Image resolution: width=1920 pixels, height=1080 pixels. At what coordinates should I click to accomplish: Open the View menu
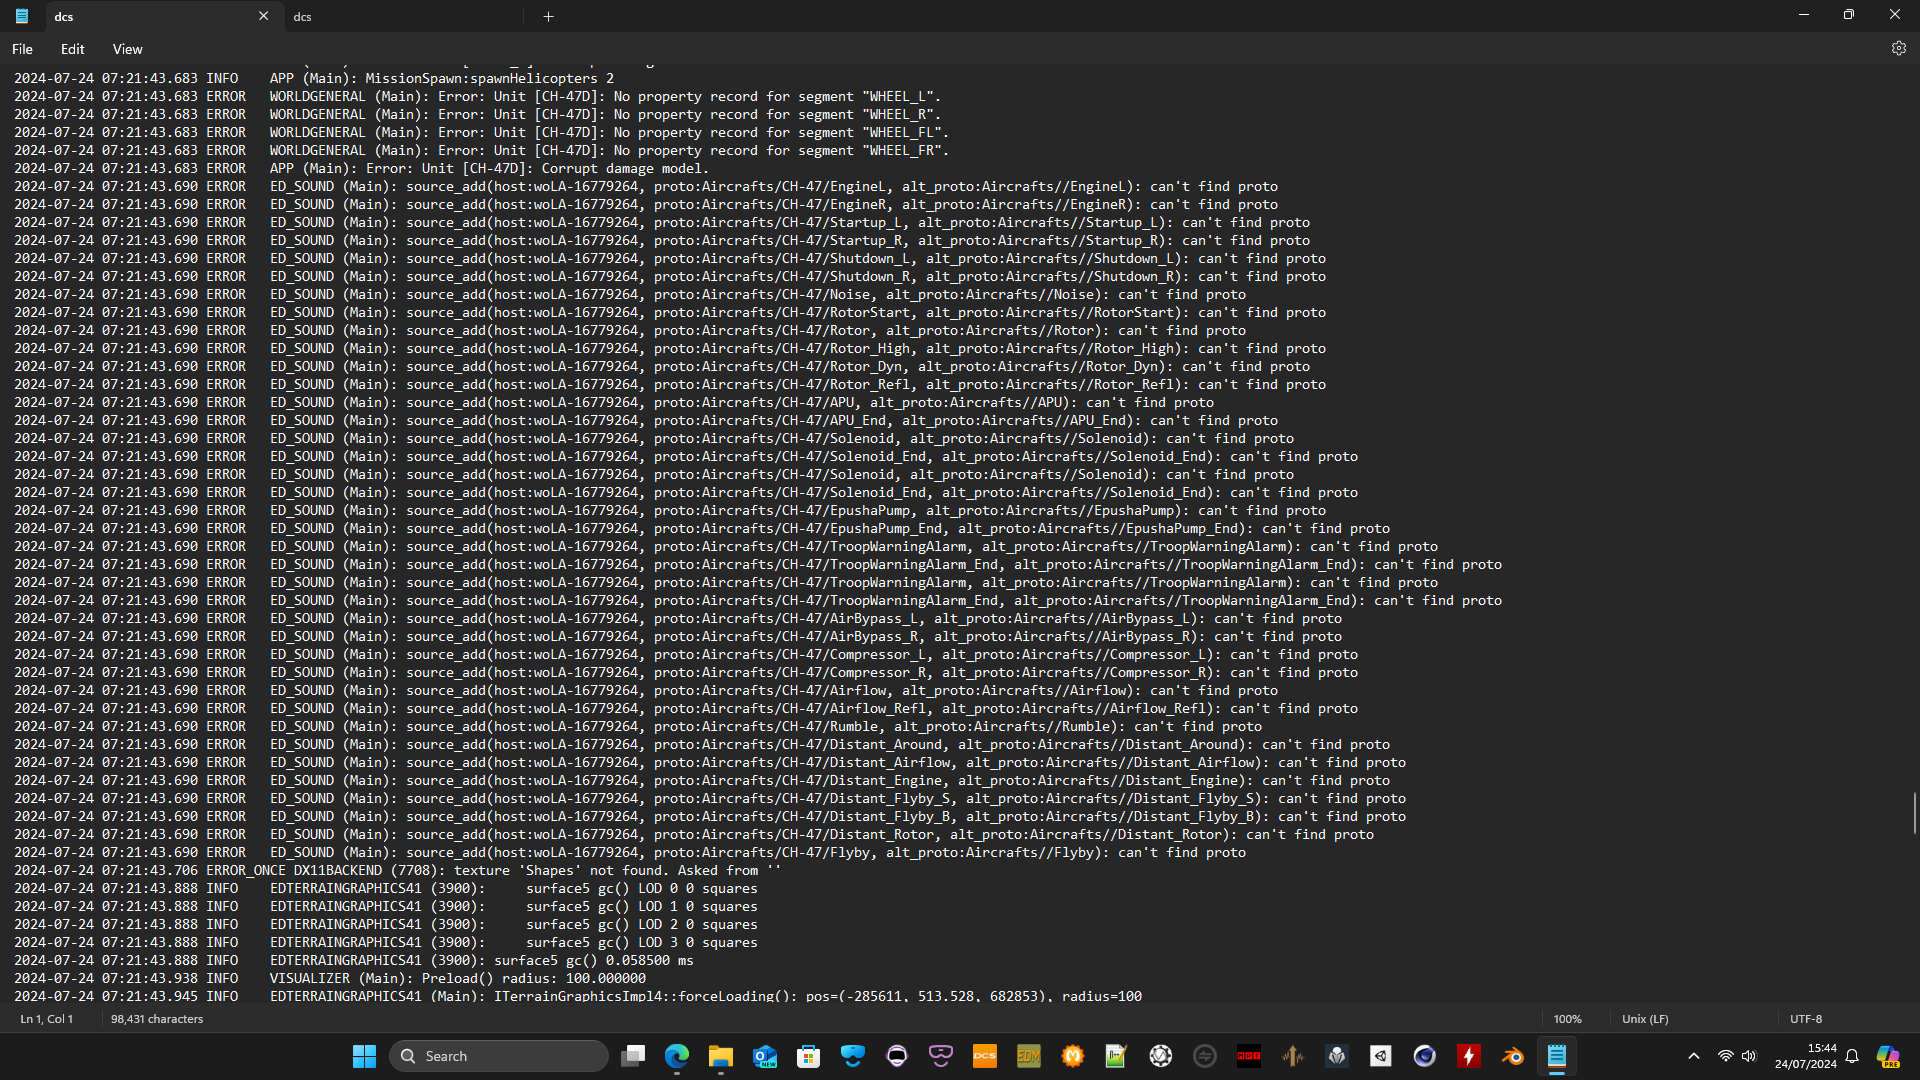click(x=127, y=49)
